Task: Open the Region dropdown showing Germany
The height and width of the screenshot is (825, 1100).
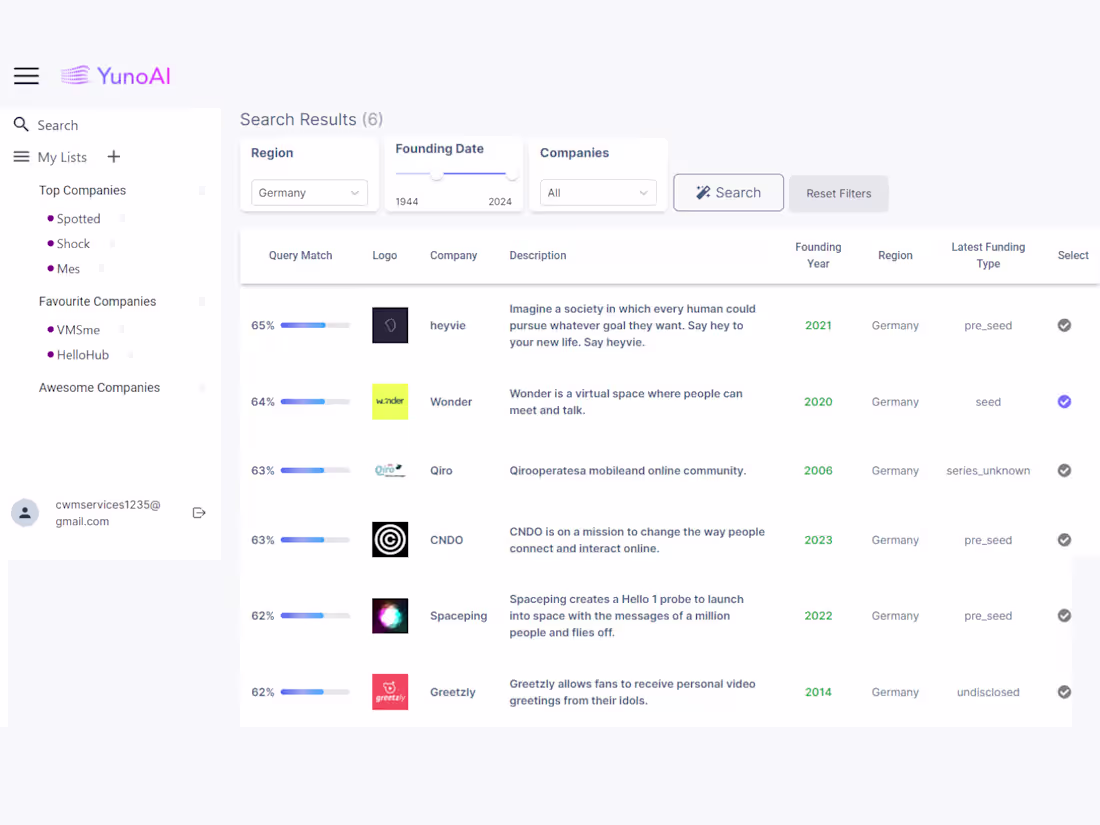Action: pyautogui.click(x=309, y=193)
